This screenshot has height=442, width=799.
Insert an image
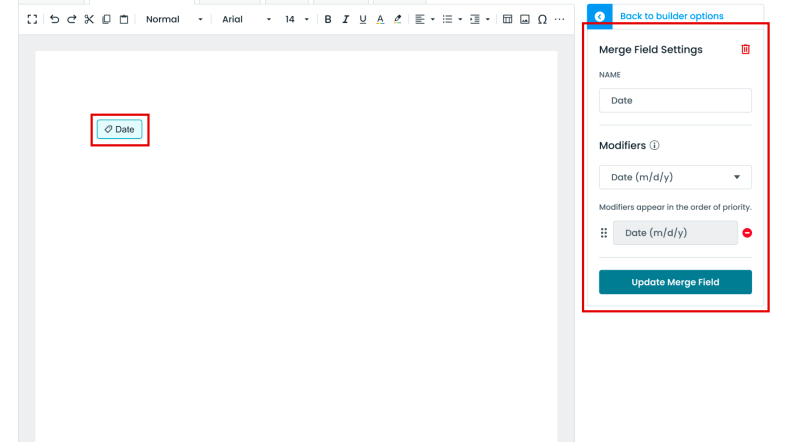pos(524,19)
